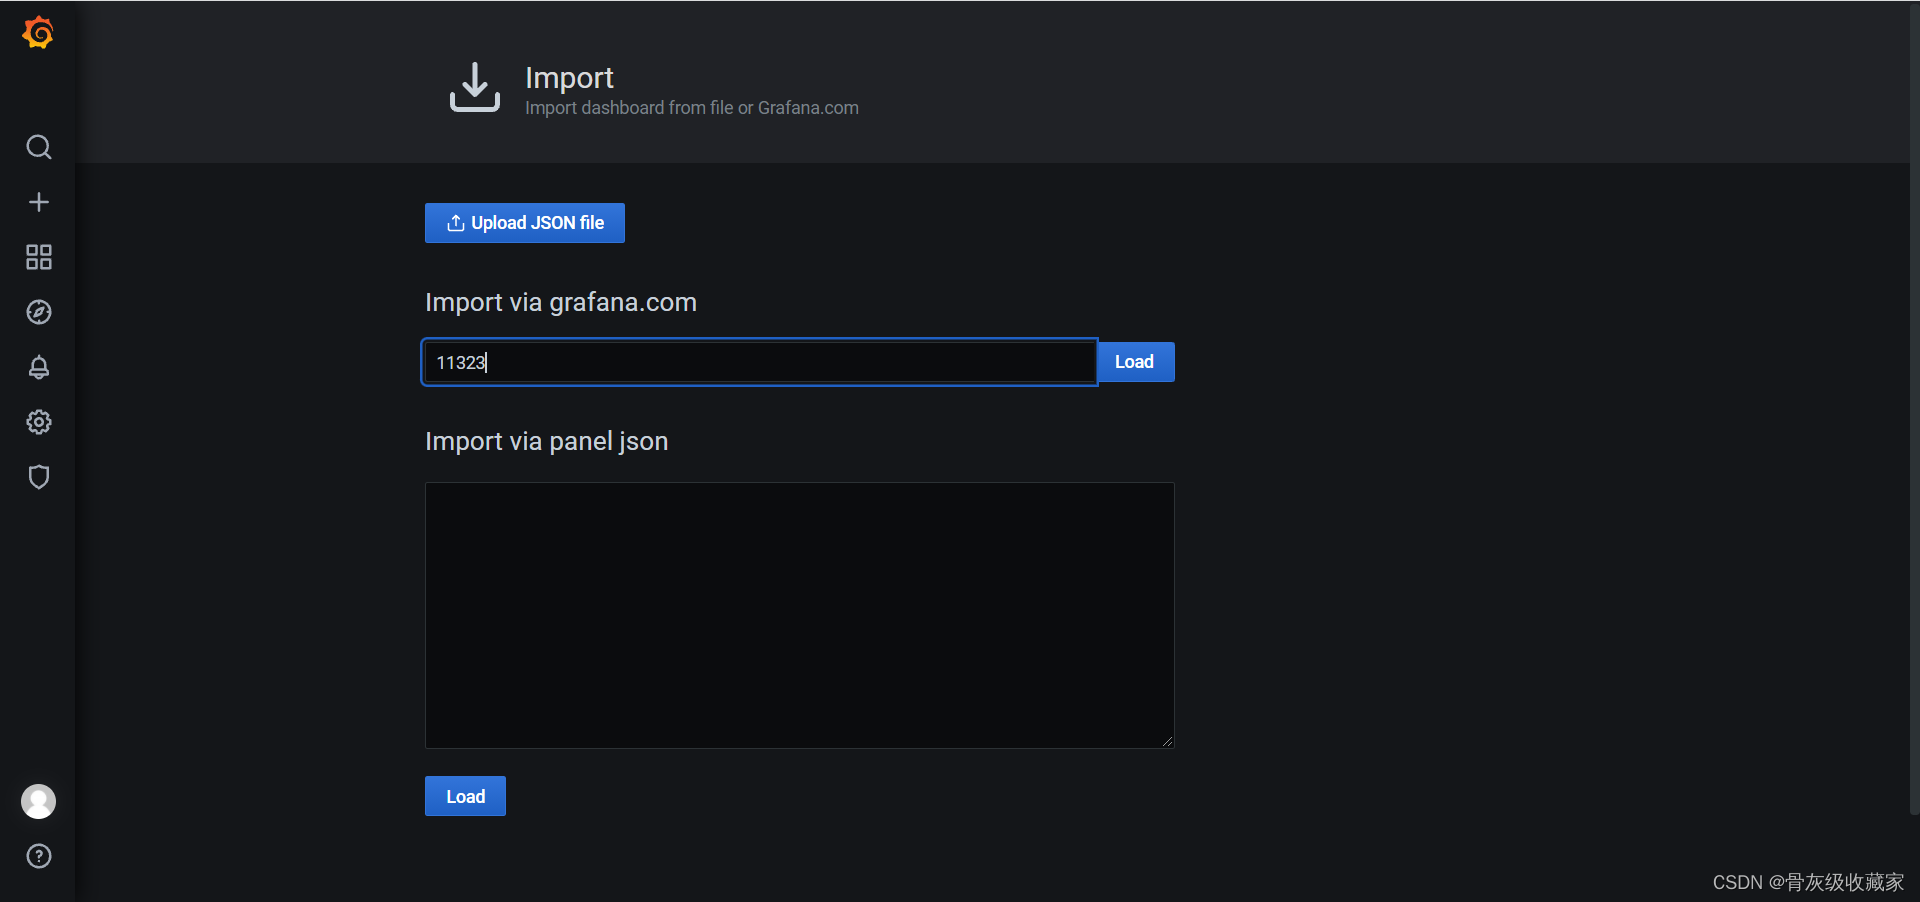
Task: Click the page vertical scrollbar
Action: (x=1914, y=408)
